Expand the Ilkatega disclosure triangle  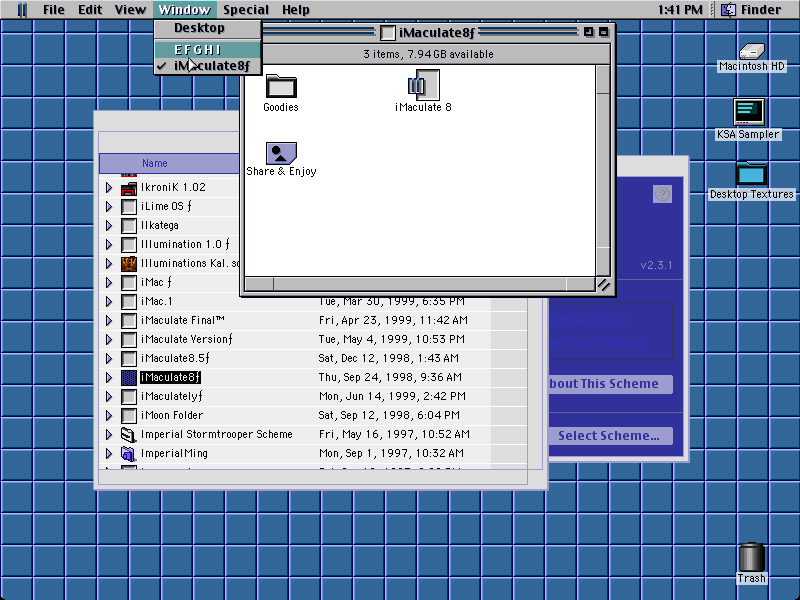(109, 226)
